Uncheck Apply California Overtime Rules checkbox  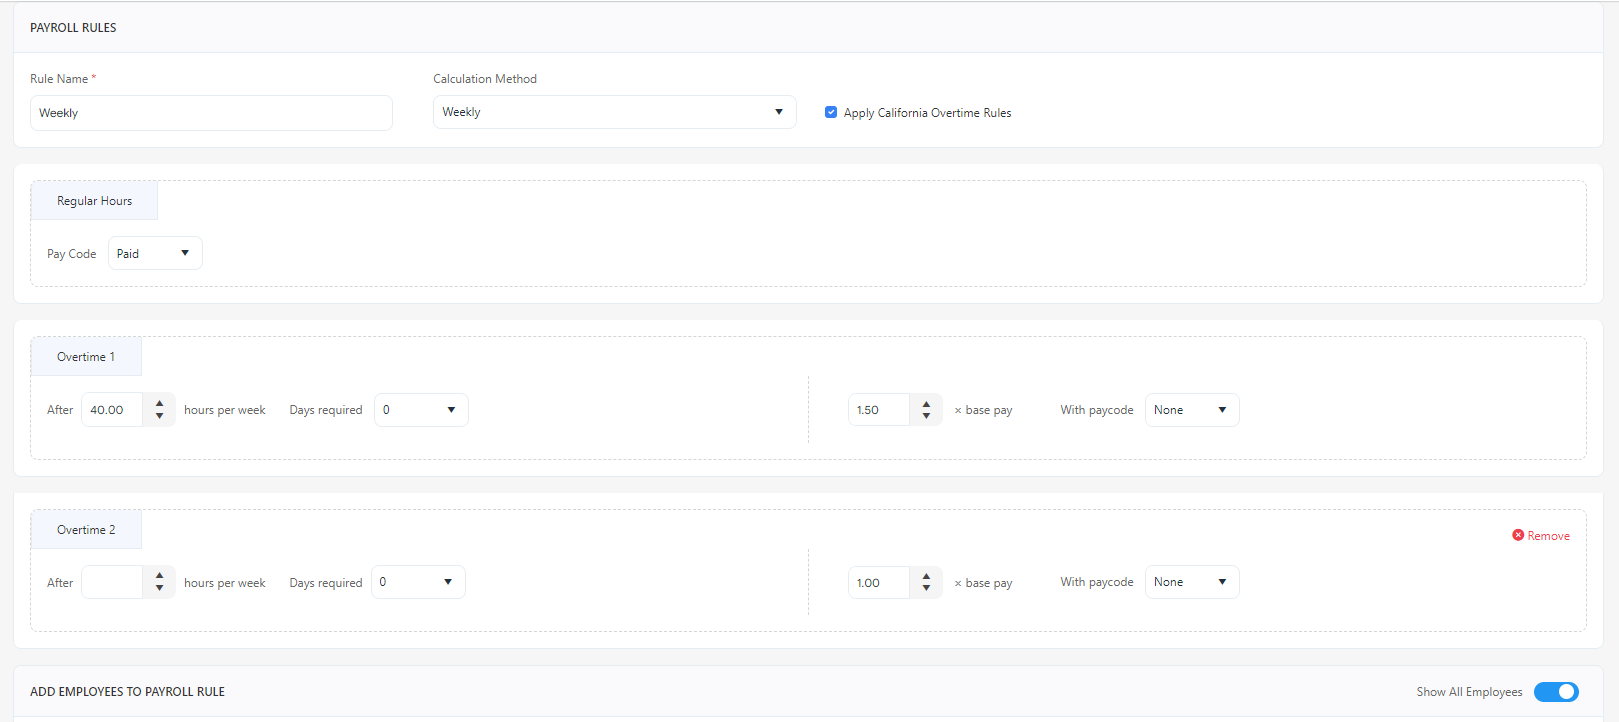[x=831, y=112]
